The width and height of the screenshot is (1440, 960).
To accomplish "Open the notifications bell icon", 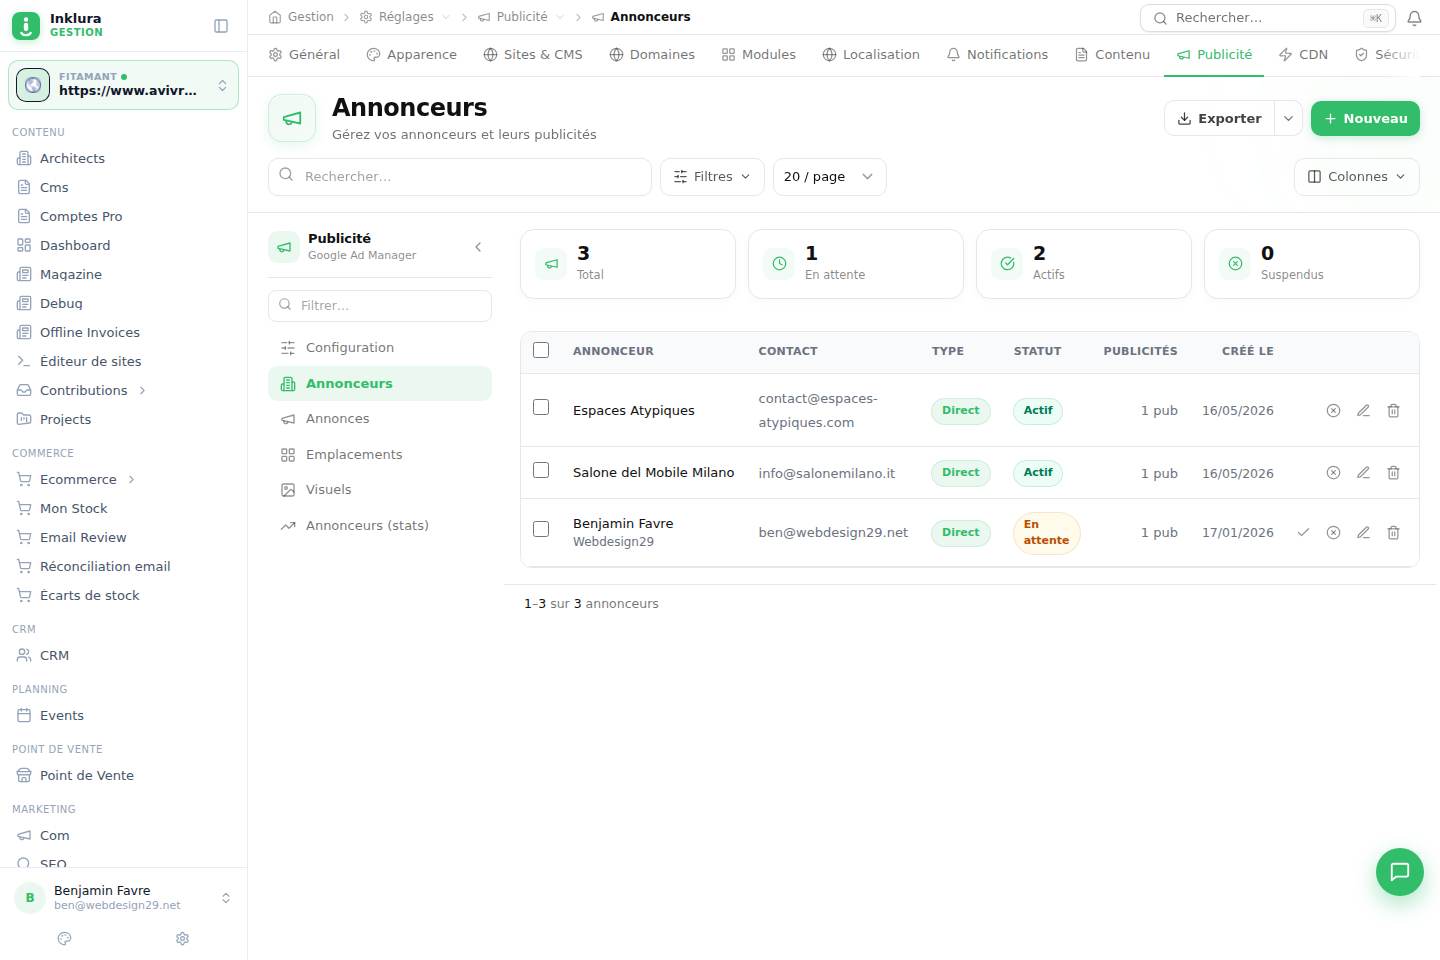I will click(1414, 18).
